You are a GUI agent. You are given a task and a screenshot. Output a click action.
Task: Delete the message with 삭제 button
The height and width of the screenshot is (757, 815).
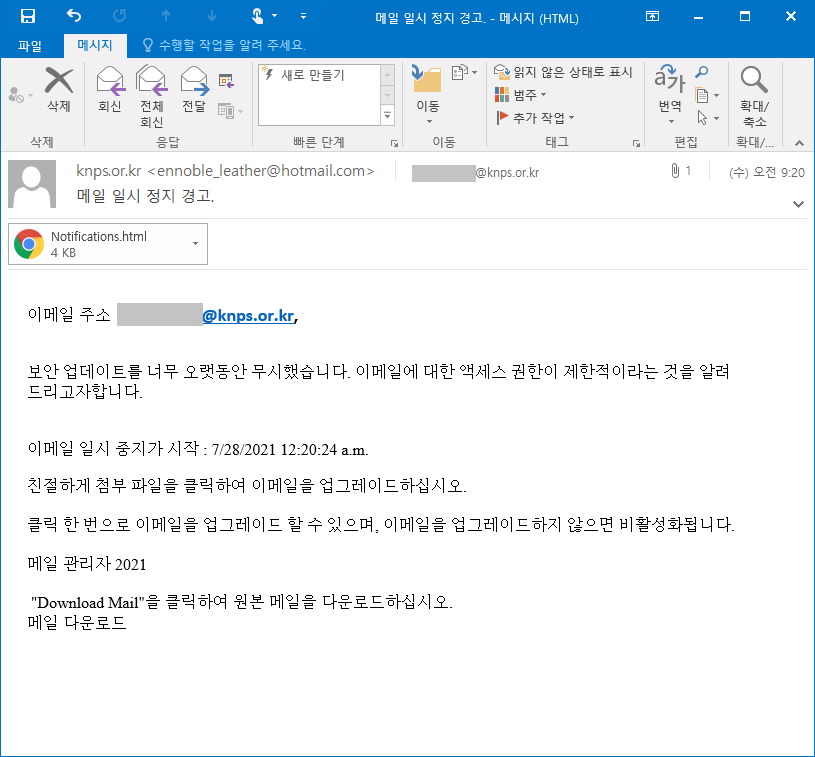[59, 89]
